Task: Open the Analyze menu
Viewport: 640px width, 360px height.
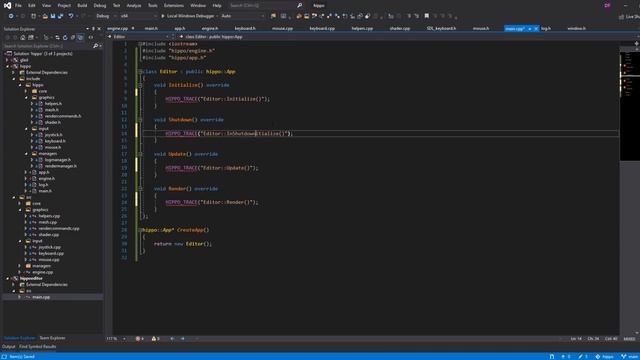Action: (x=133, y=5)
